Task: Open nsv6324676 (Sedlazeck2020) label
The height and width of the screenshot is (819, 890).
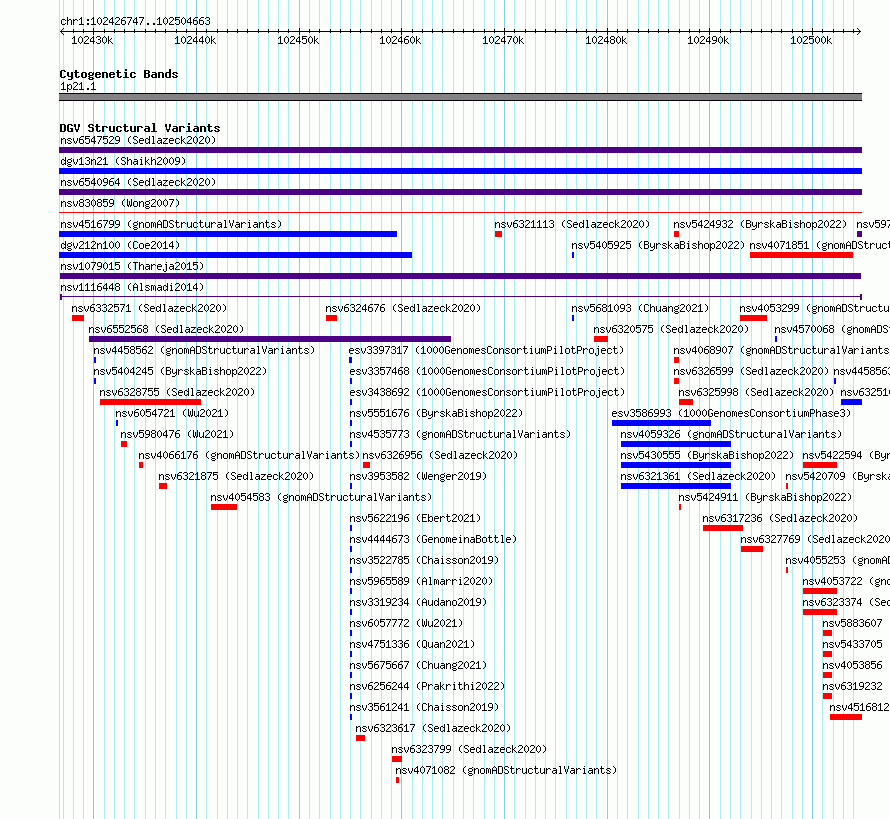Action: tap(403, 308)
